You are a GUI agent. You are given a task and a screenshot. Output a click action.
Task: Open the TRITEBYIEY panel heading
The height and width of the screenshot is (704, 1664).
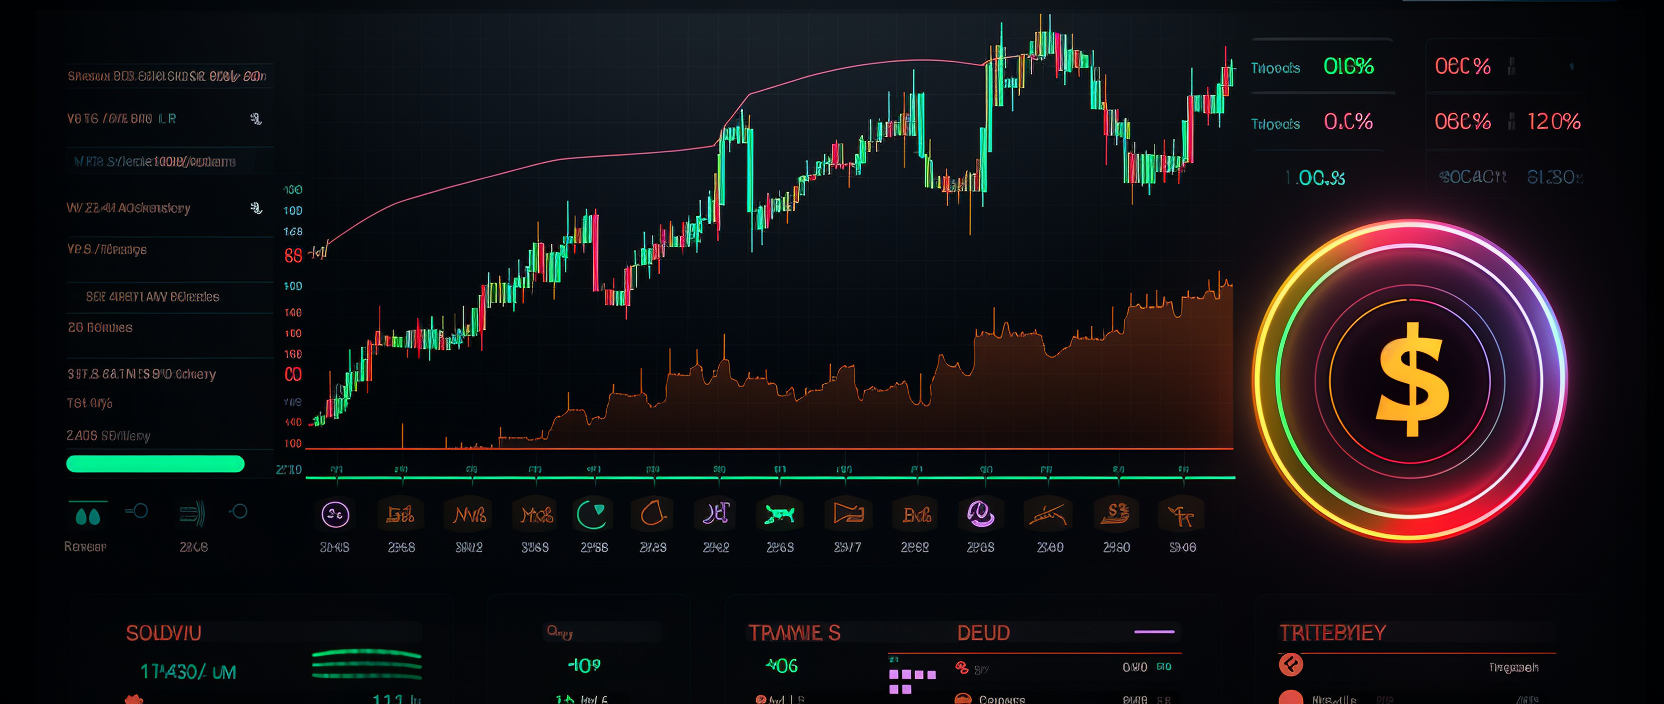(1332, 633)
